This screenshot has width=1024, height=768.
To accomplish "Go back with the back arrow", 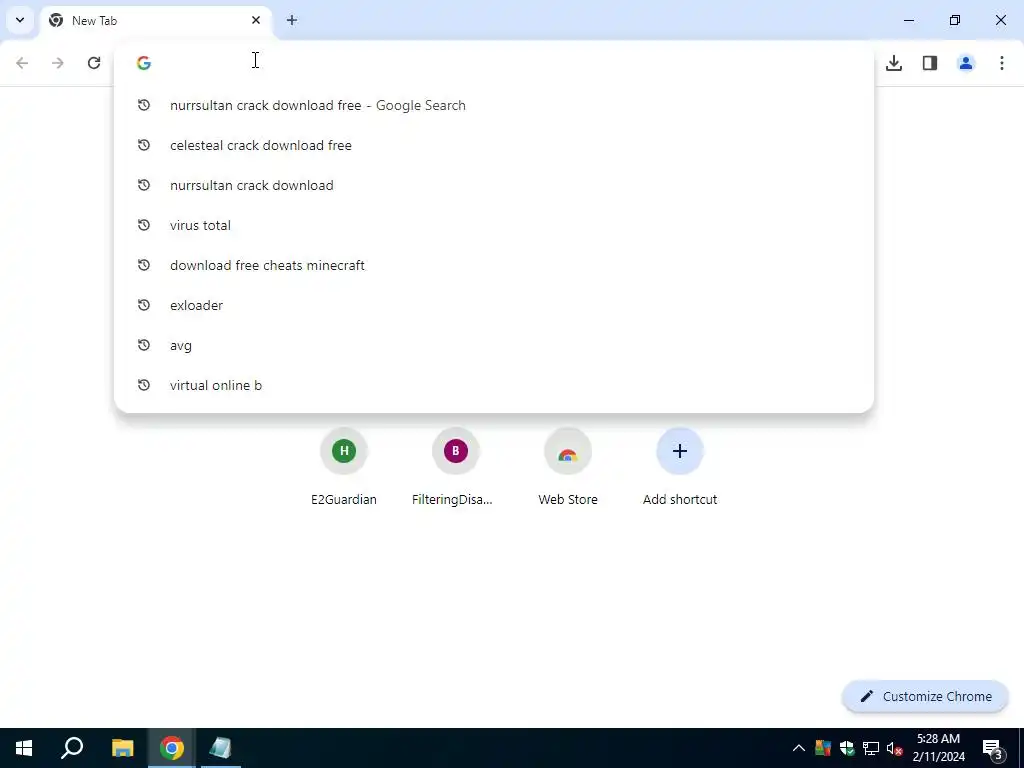I will pos(22,63).
